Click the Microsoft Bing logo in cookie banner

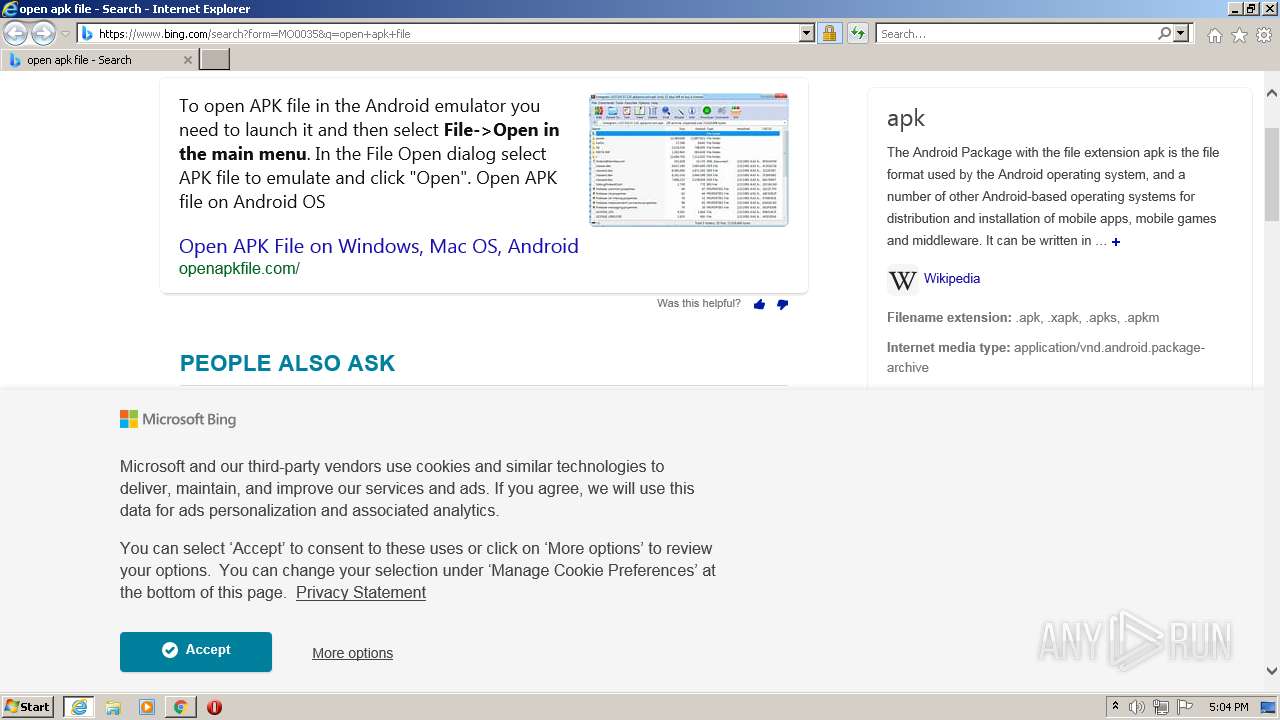(178, 419)
